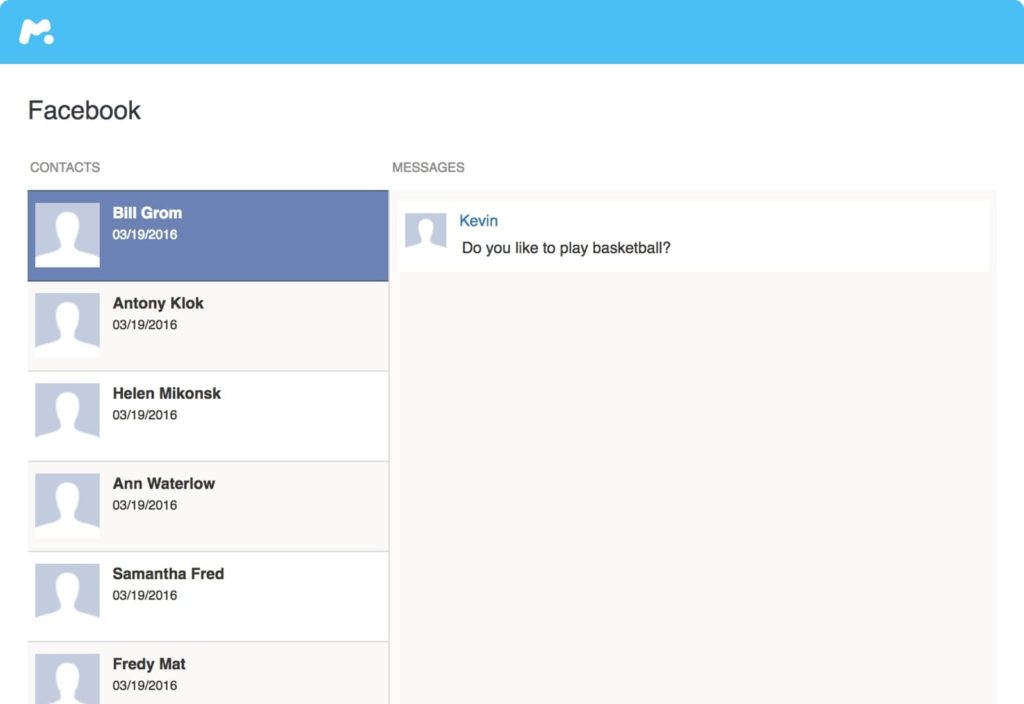Click Samantha Fred's profile avatar
The width and height of the screenshot is (1024, 704).
(x=67, y=595)
